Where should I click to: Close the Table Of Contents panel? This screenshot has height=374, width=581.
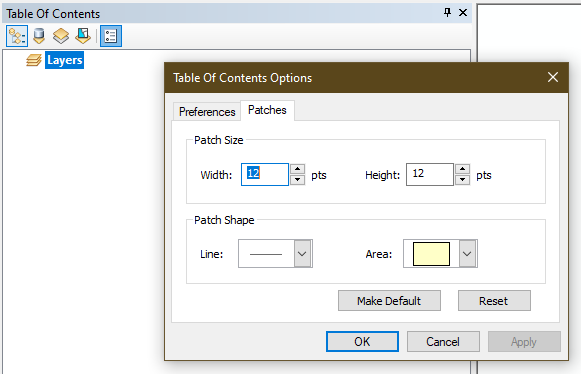click(463, 13)
